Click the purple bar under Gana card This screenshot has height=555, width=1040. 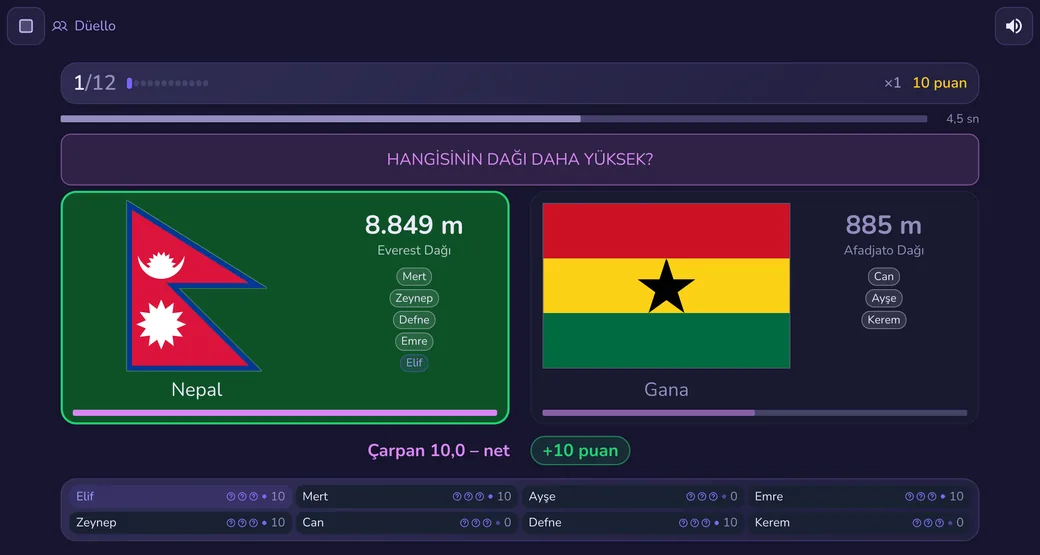pyautogui.click(x=755, y=412)
